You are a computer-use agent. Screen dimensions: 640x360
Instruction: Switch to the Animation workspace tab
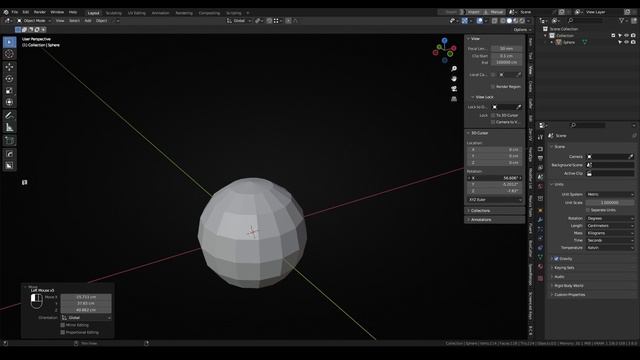[x=160, y=13]
